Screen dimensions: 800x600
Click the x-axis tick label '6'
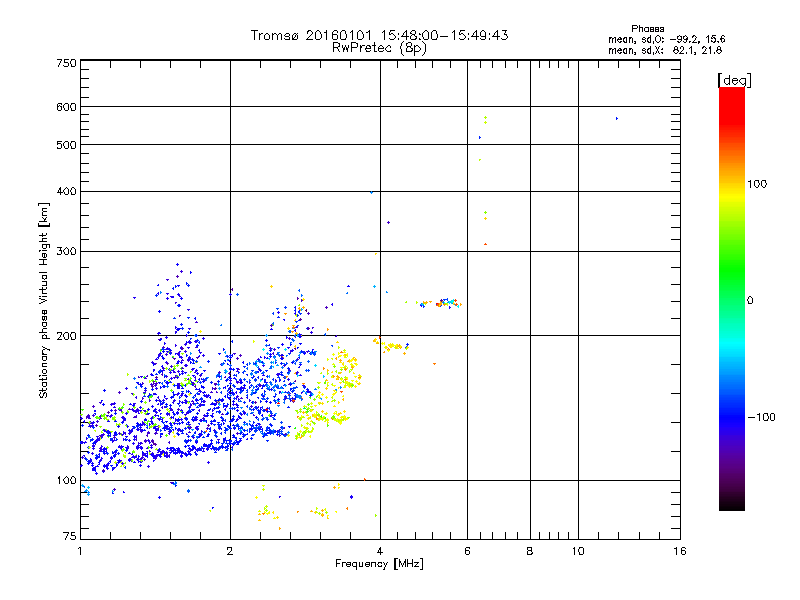[x=467, y=551]
